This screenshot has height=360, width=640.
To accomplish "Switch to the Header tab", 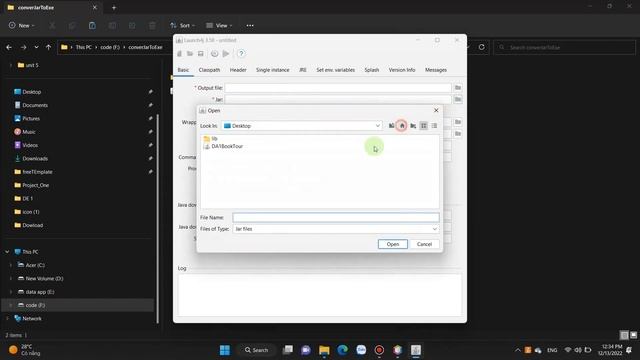I will tap(238, 70).
